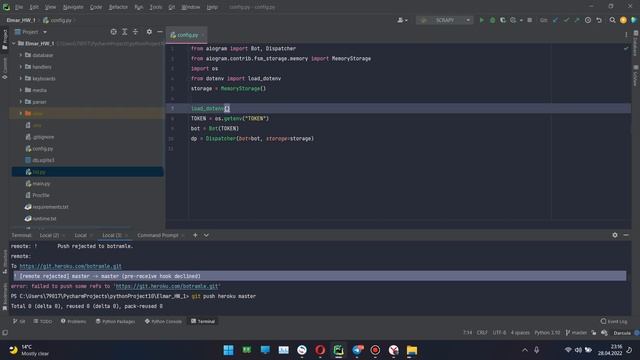Expand the keyboards folder
Viewport: 640px width, 360px height.
[x=21, y=78]
